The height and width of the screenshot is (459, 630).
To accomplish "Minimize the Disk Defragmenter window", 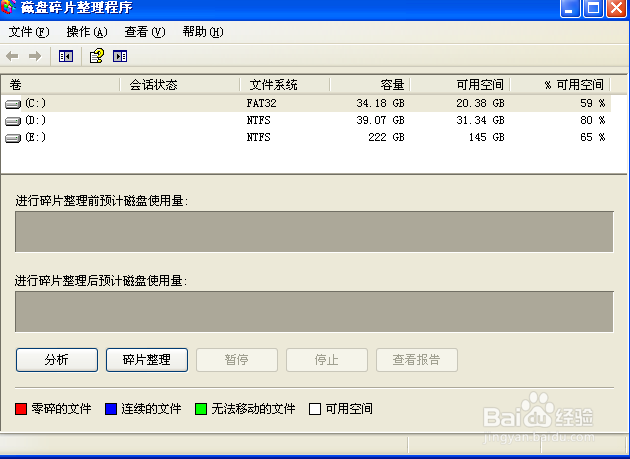I will pyautogui.click(x=570, y=8).
